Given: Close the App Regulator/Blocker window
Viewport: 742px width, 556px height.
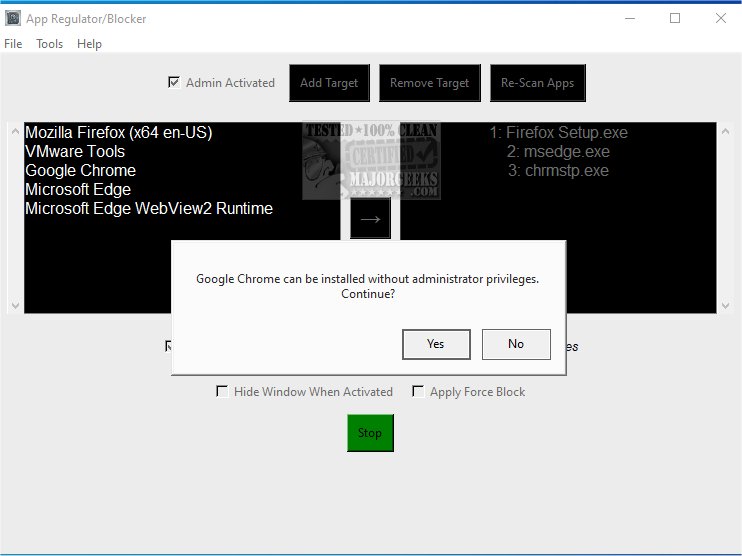Looking at the screenshot, I should click(x=721, y=18).
